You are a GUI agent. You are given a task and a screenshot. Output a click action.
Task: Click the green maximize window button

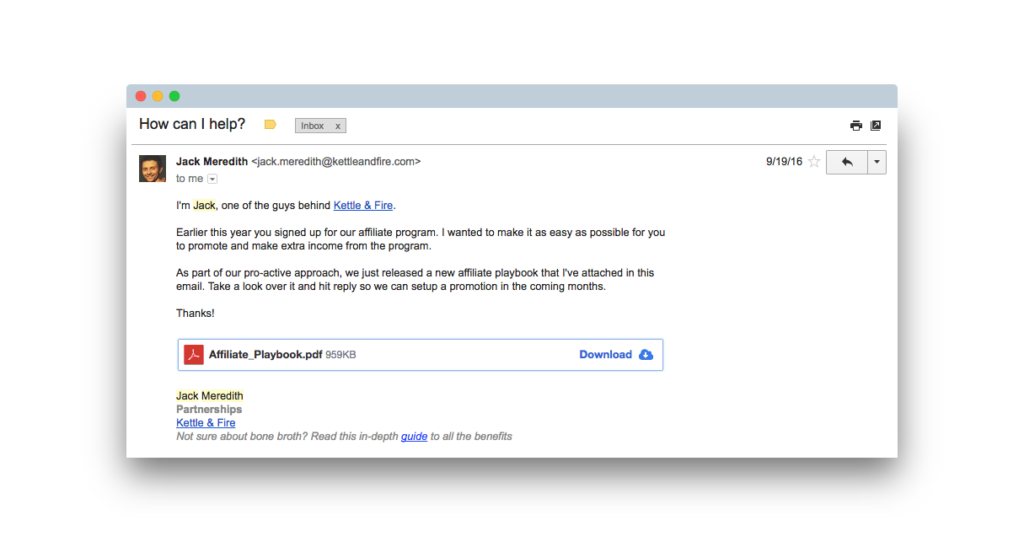click(x=174, y=96)
